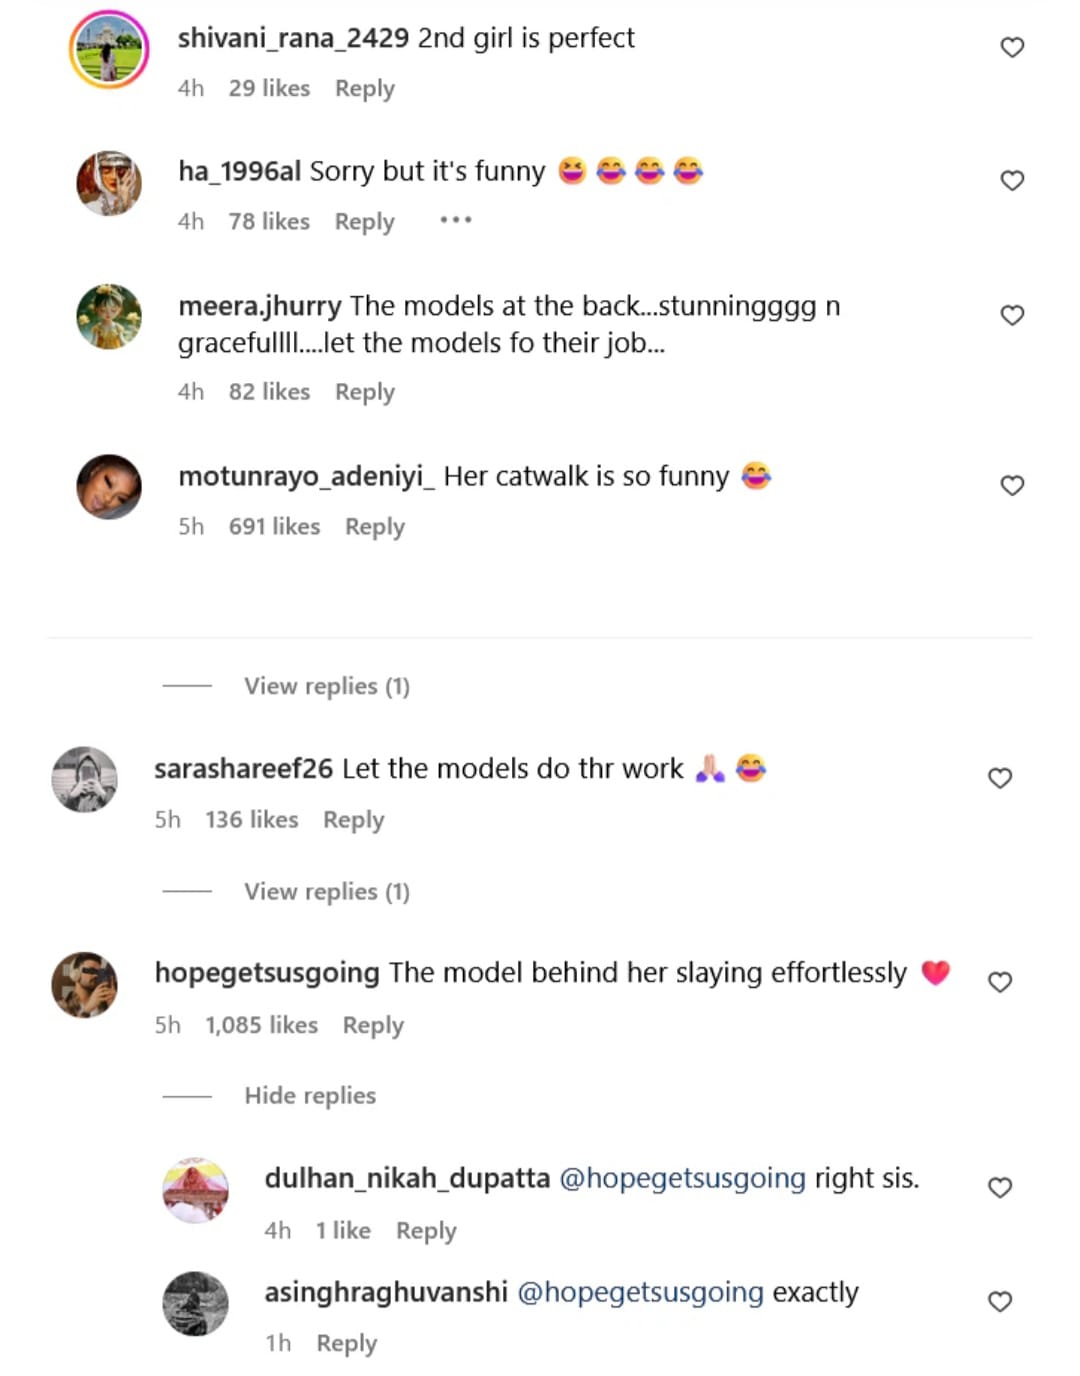Reply to shivani_rana_2429's comment
Screen dimensions: 1080x1376
(x=364, y=89)
